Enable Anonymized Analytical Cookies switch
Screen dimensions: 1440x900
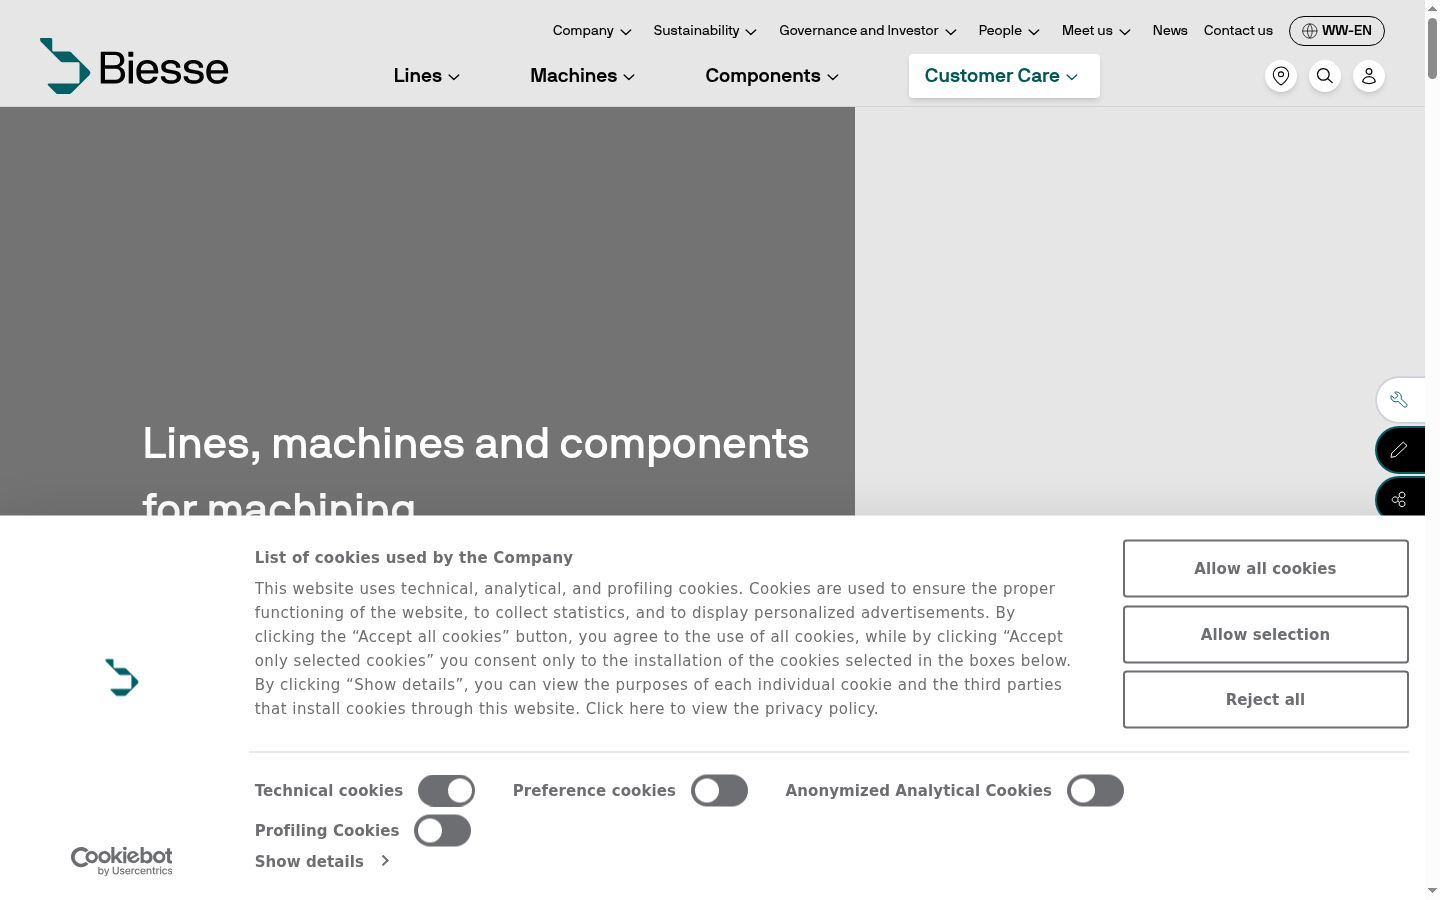[1095, 791]
